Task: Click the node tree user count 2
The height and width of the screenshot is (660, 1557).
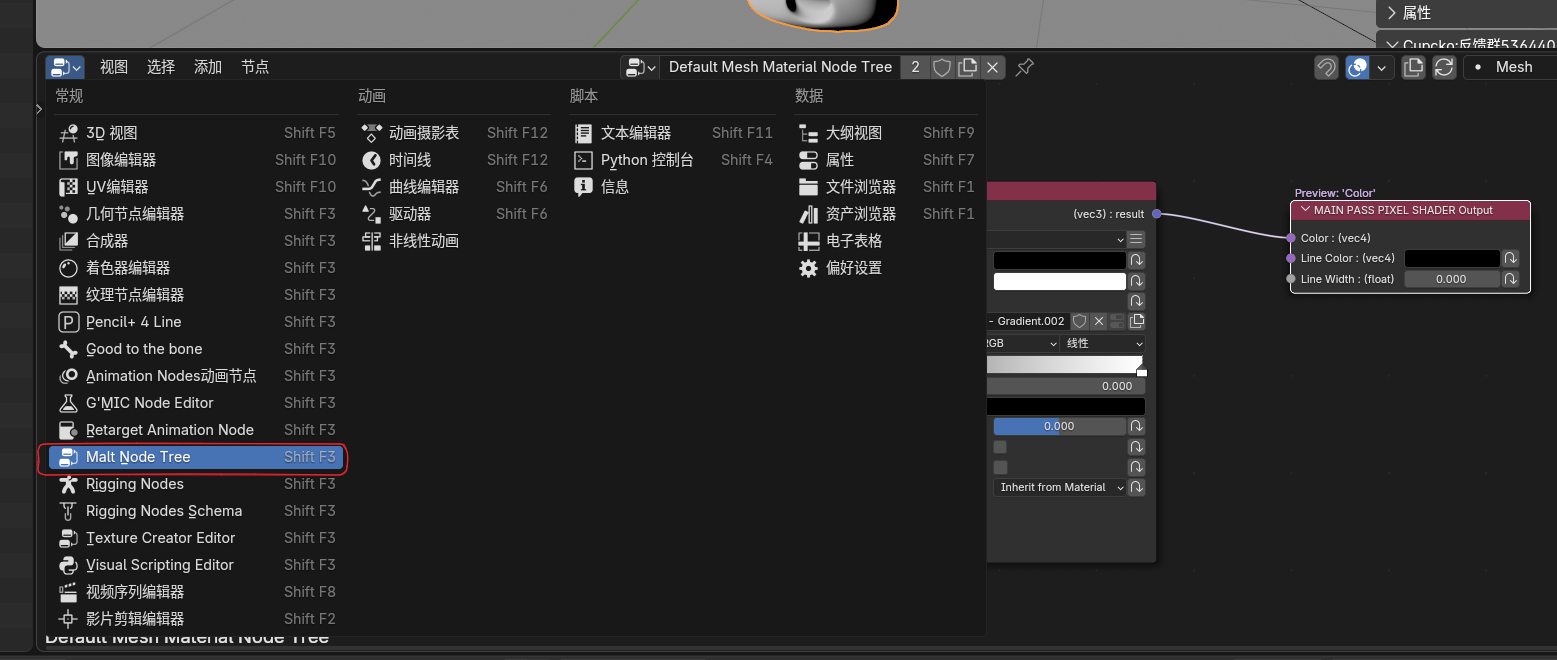Action: (x=915, y=67)
